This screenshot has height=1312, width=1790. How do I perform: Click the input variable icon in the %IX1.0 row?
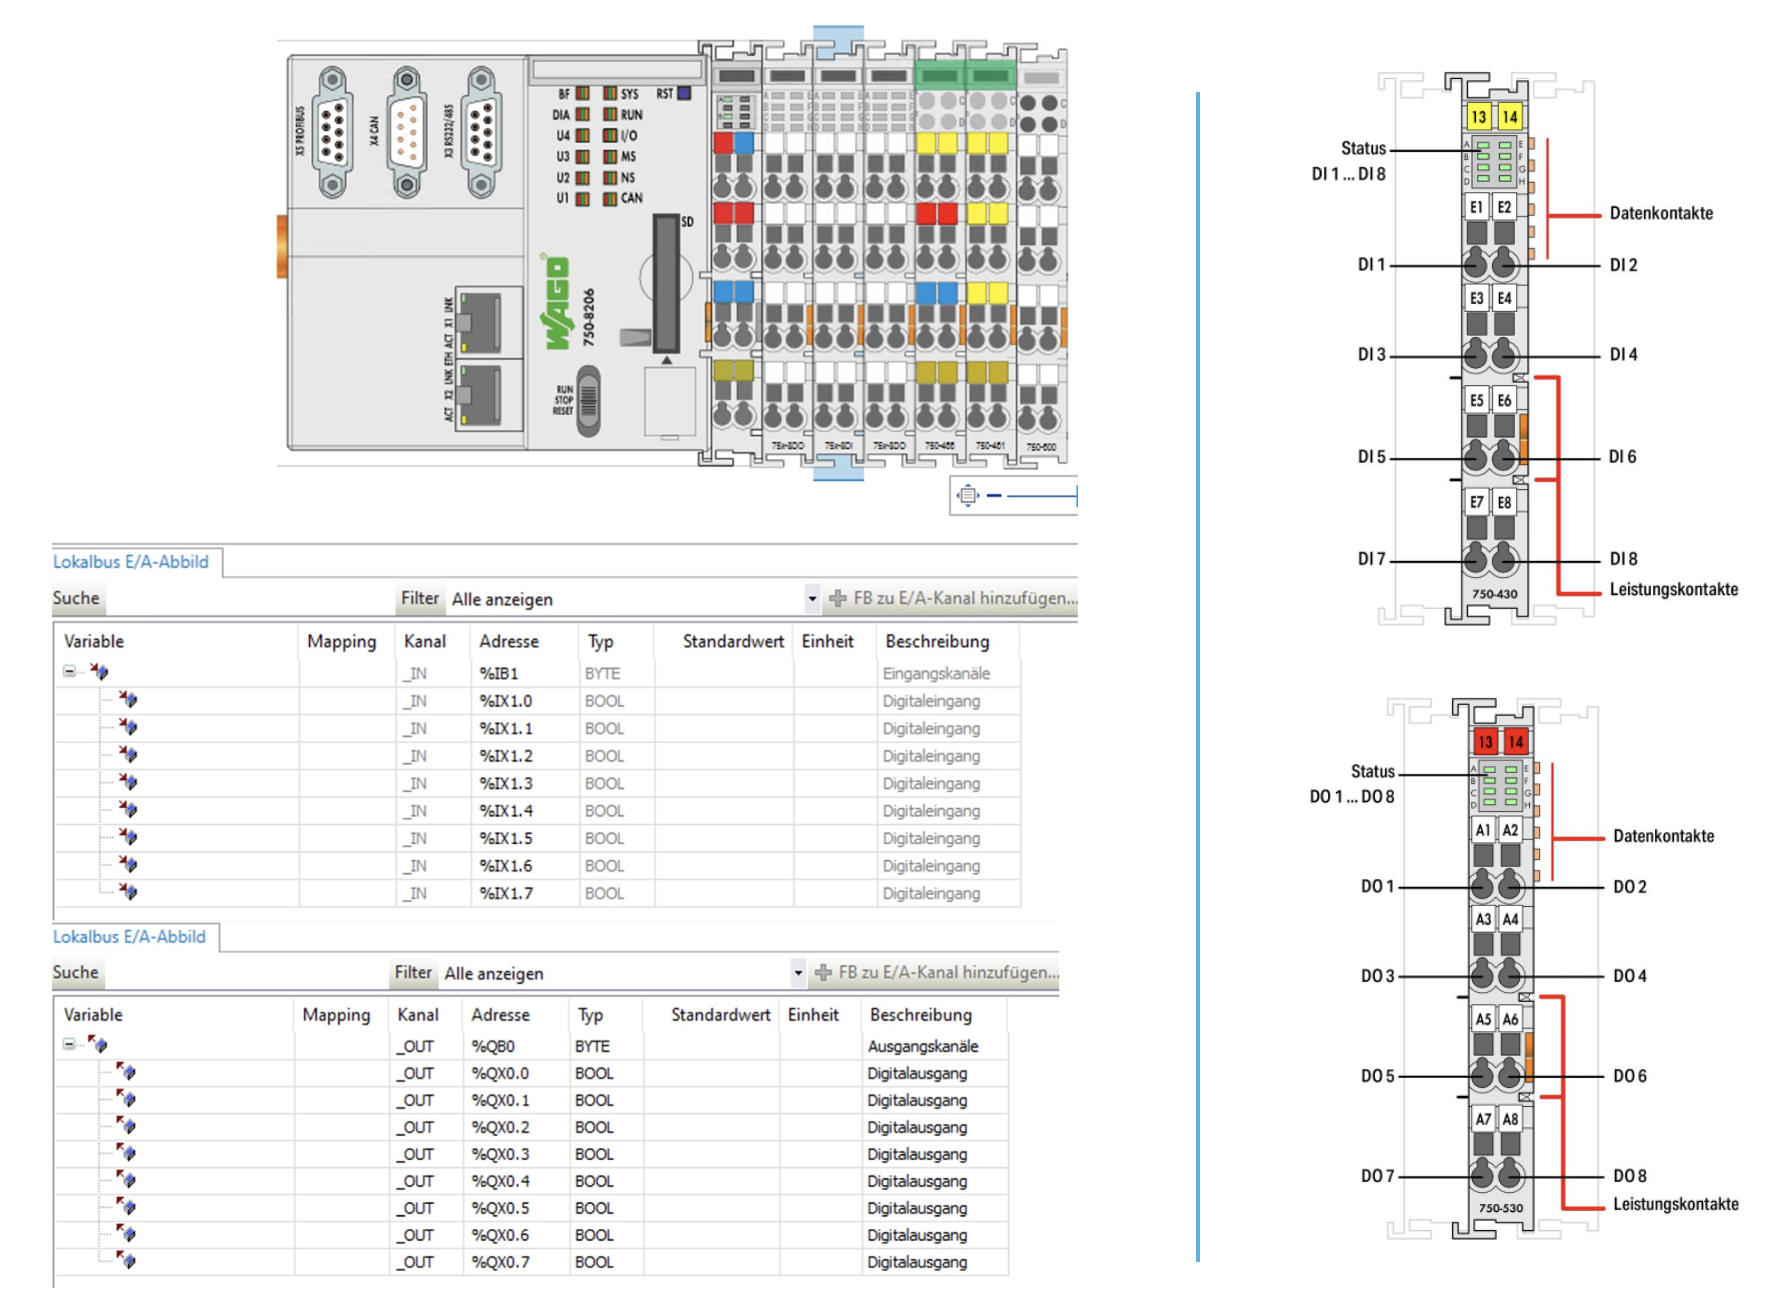tap(128, 700)
